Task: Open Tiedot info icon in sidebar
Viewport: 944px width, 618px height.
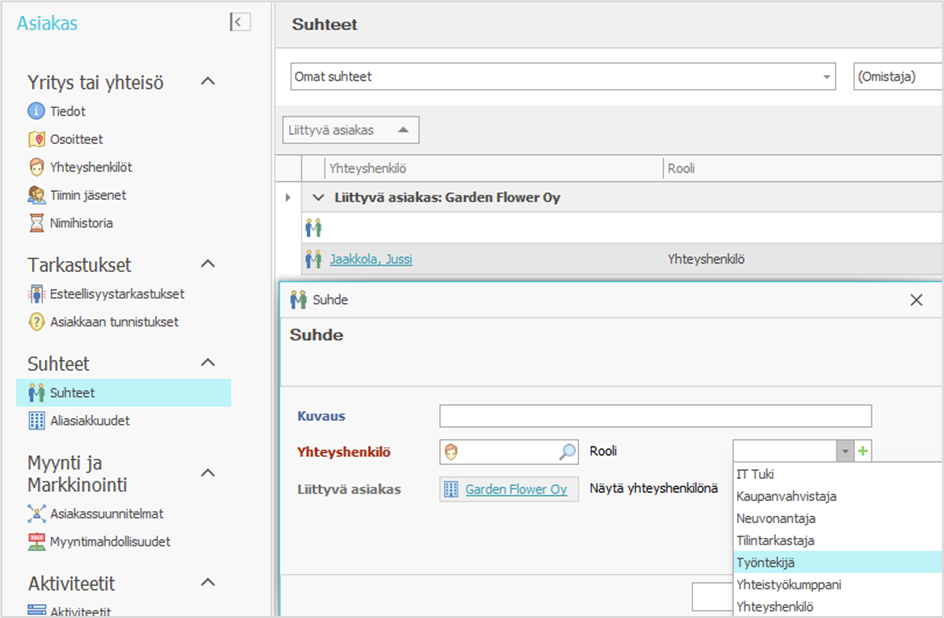Action: [37, 111]
